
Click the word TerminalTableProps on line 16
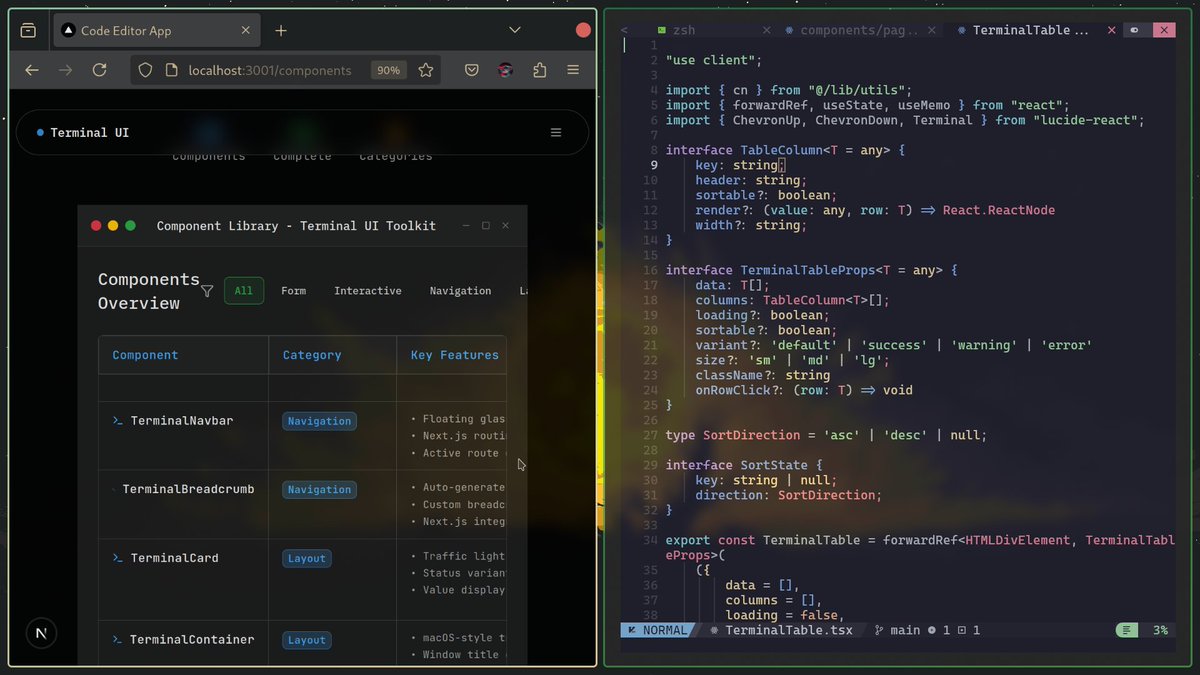[x=808, y=270]
